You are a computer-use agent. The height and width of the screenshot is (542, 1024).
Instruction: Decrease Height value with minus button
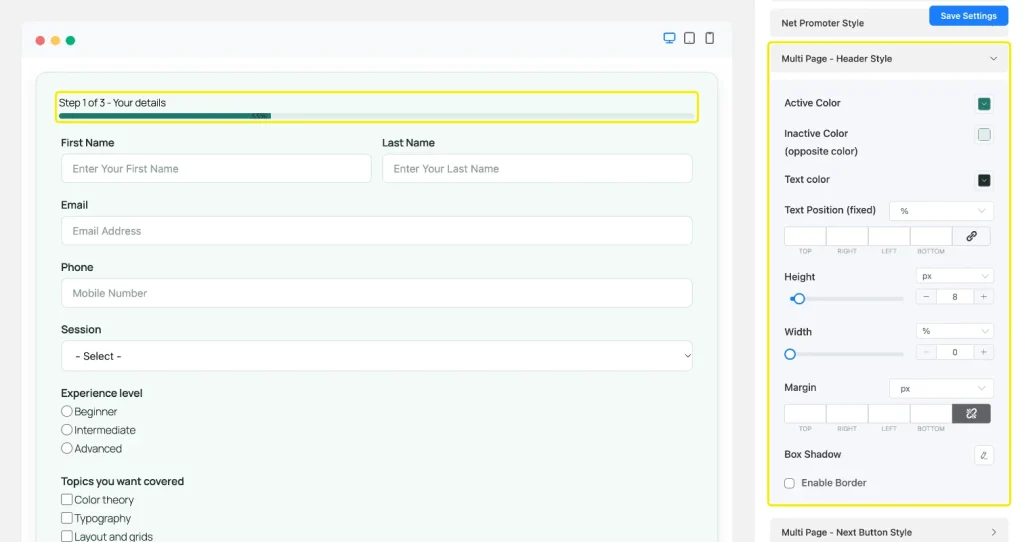pyautogui.click(x=926, y=297)
